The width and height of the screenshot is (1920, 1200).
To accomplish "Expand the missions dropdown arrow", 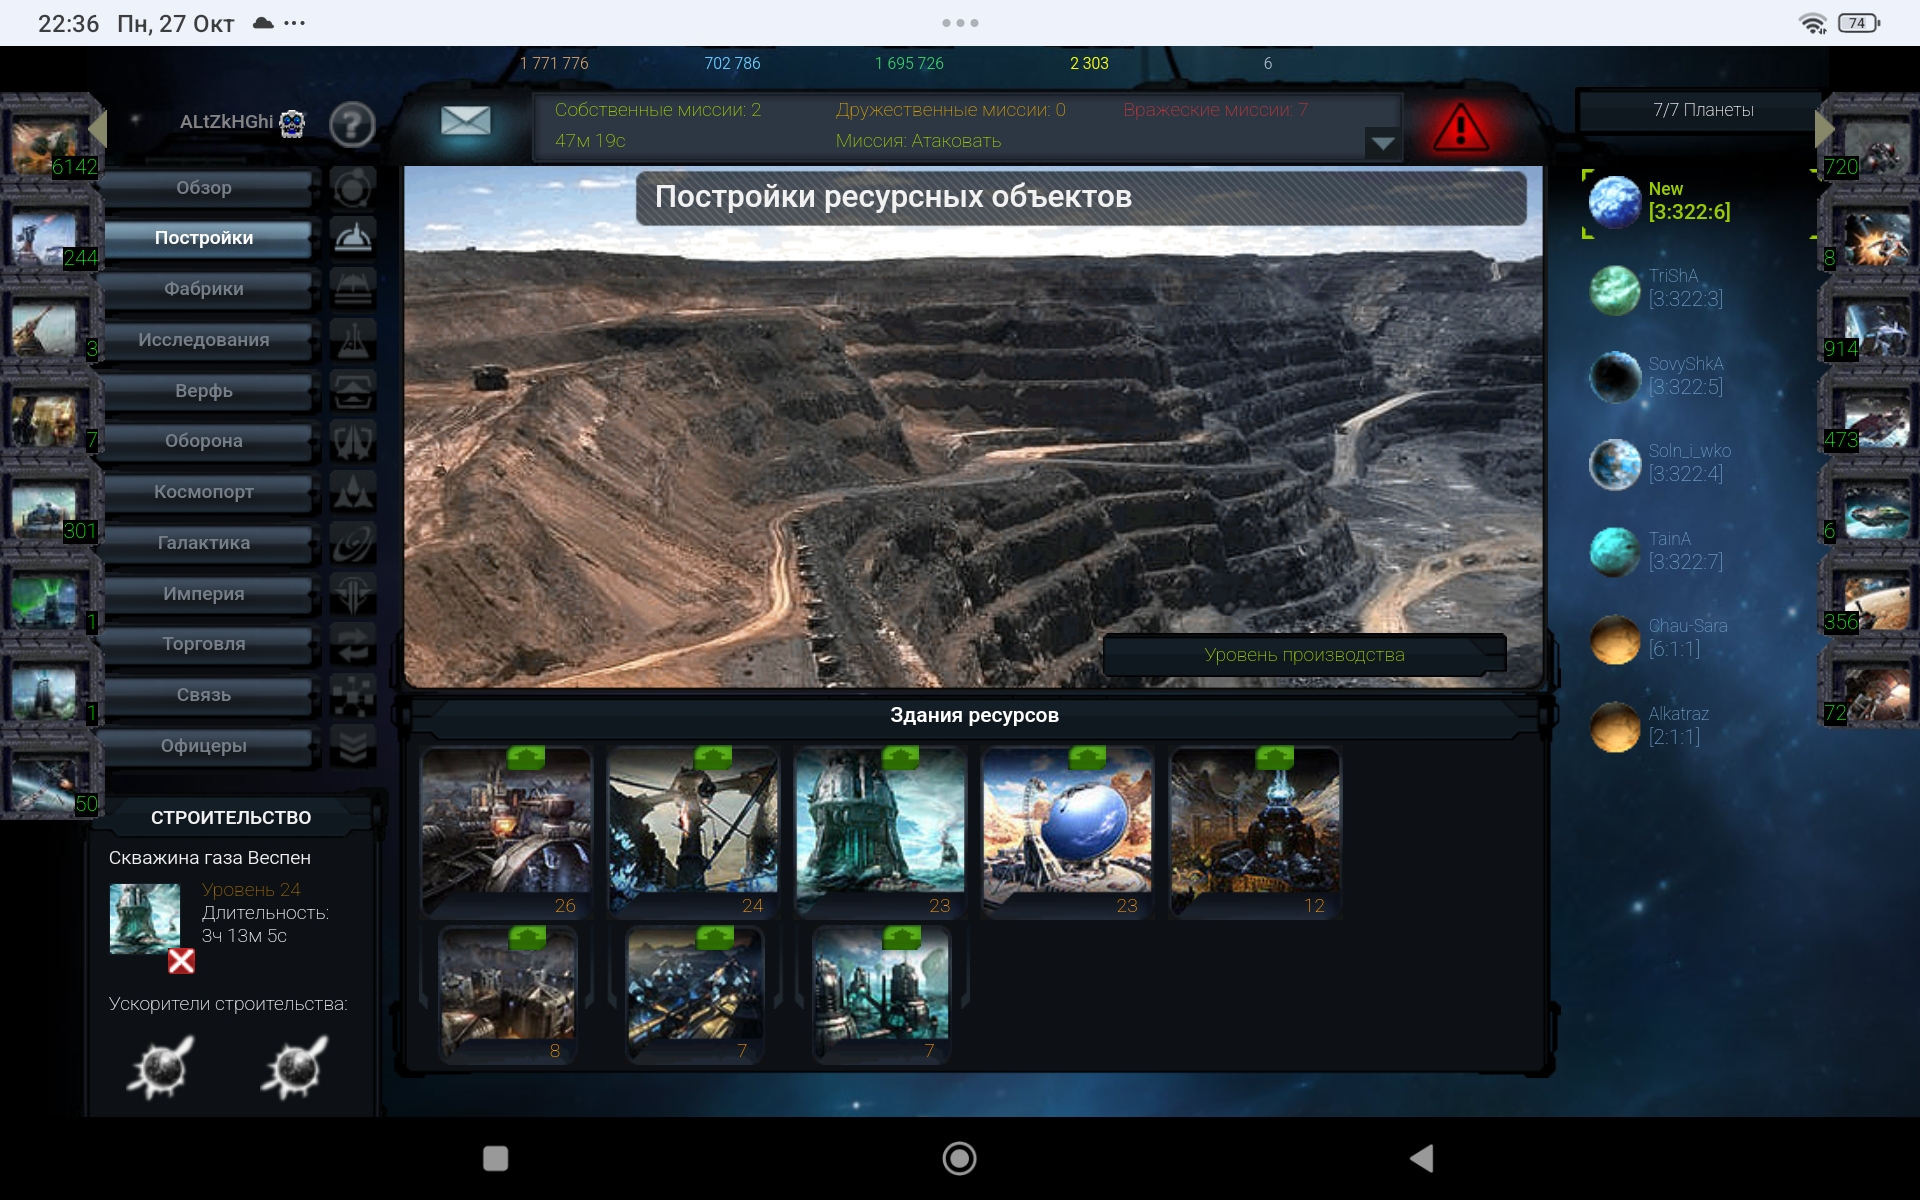I will coord(1382,143).
